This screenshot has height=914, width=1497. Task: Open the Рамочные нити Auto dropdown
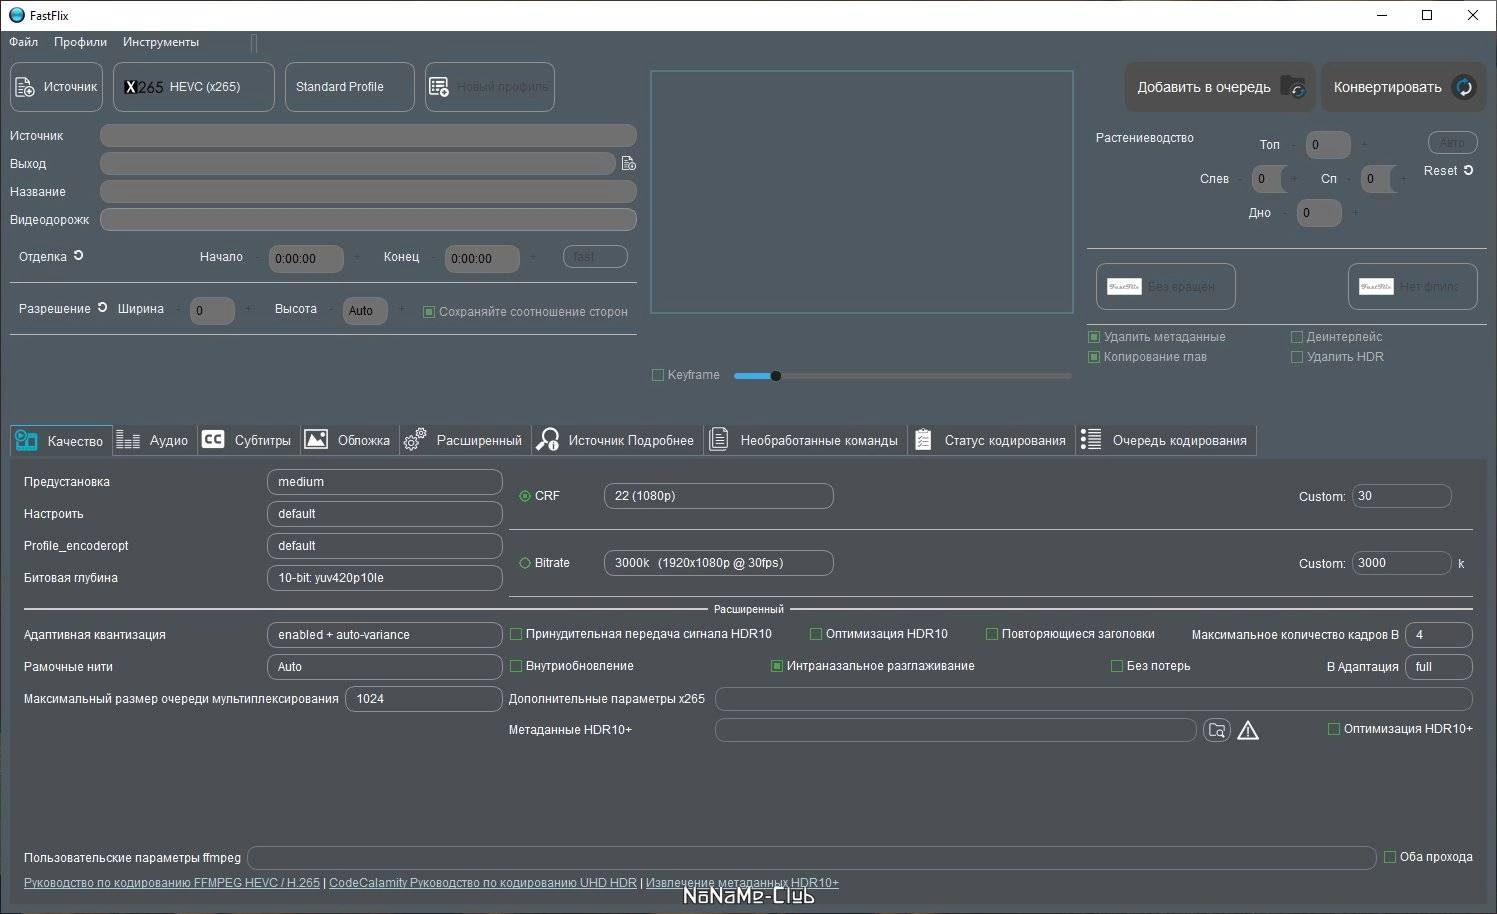tap(385, 667)
